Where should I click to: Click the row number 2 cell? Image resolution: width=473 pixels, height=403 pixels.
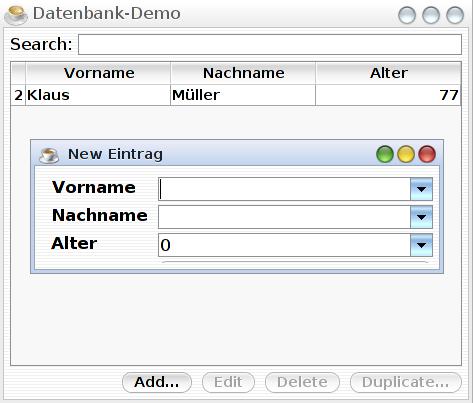pyautogui.click(x=18, y=95)
